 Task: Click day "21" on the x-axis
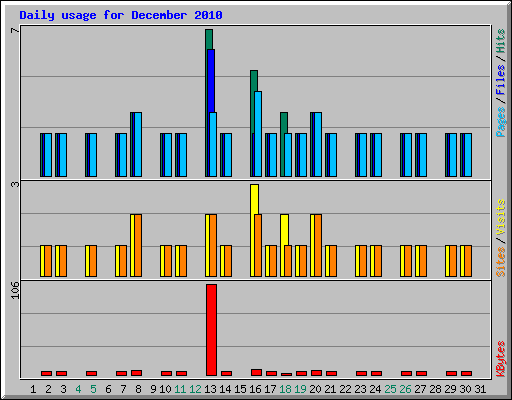[330, 389]
